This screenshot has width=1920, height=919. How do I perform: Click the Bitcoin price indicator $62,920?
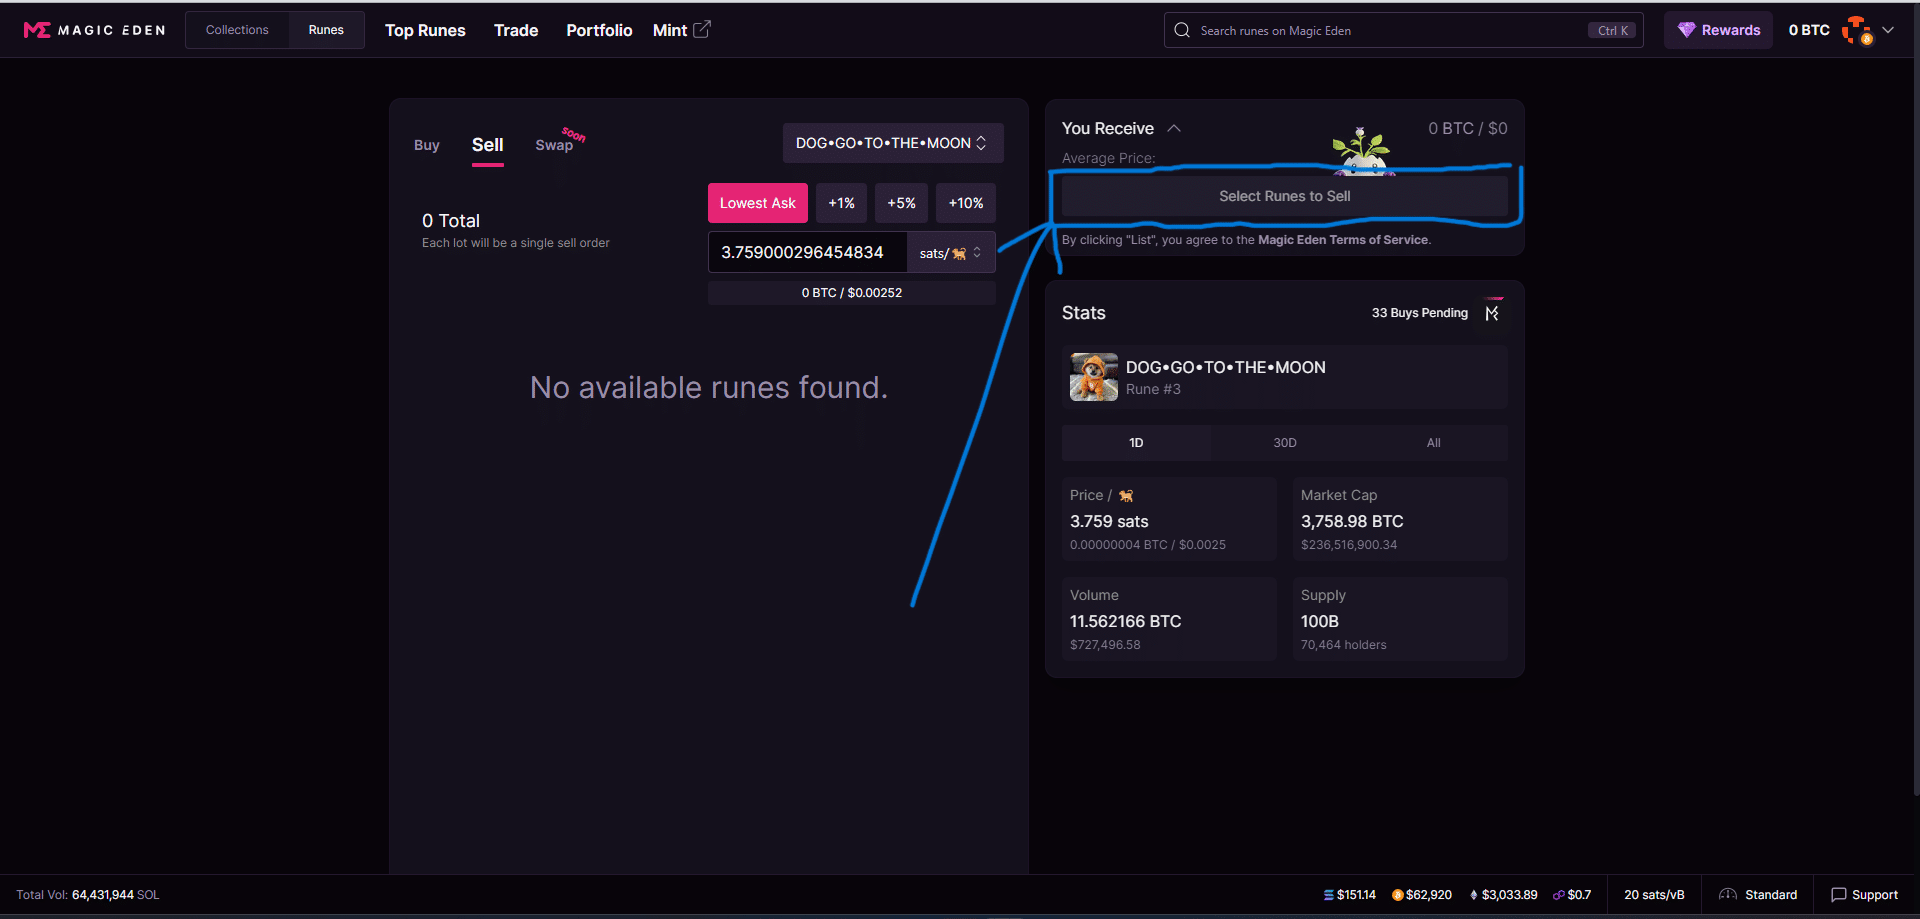click(1421, 895)
